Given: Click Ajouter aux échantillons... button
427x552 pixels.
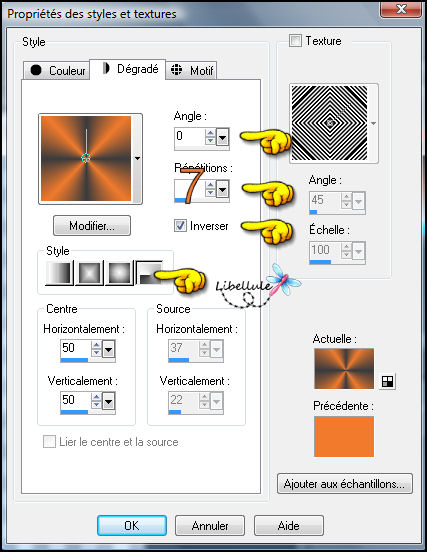Looking at the screenshot, I should point(345,484).
